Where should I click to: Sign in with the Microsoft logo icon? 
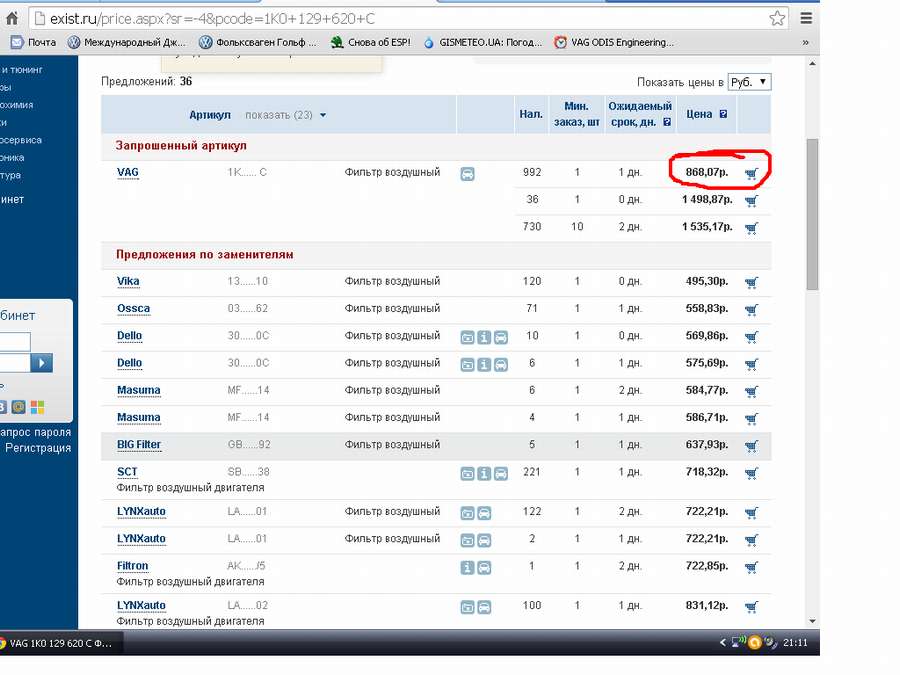coord(37,408)
